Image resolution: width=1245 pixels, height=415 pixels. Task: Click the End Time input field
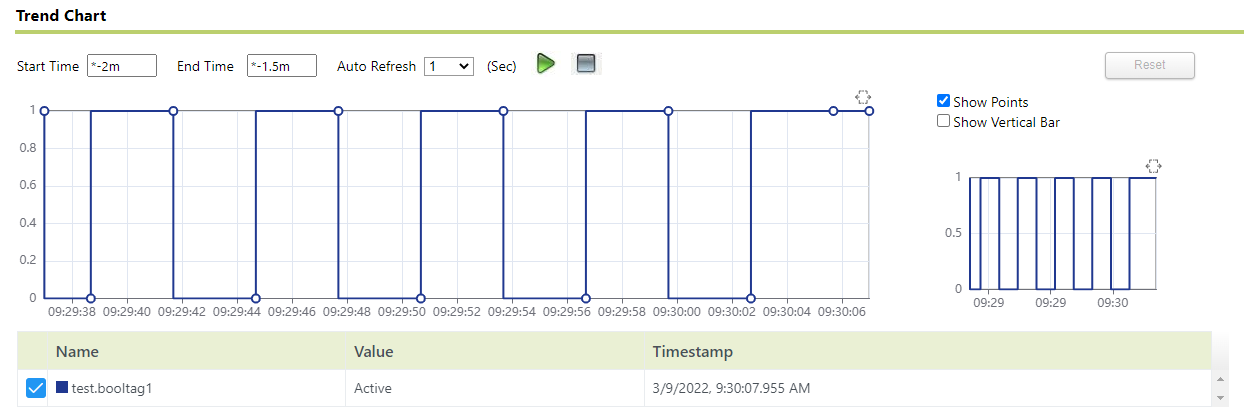click(282, 65)
